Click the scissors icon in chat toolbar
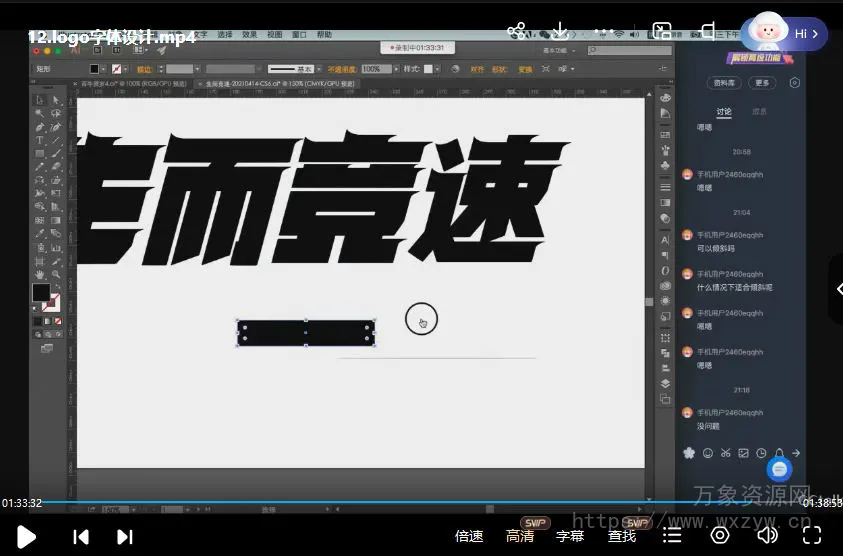Viewport: 843px width, 556px height. 726,453
